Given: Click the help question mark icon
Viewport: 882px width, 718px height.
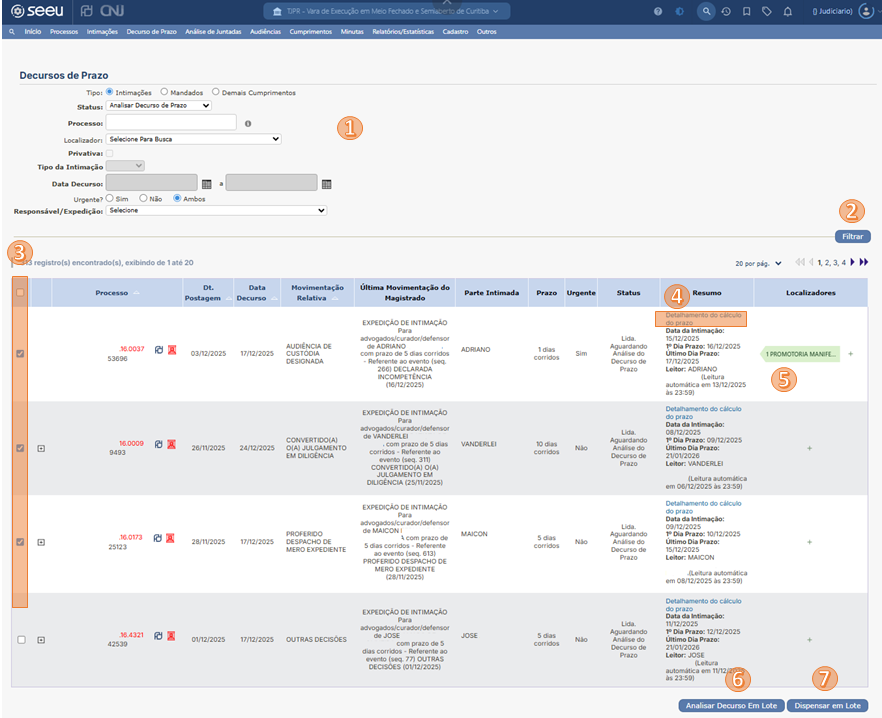Looking at the screenshot, I should click(658, 11).
